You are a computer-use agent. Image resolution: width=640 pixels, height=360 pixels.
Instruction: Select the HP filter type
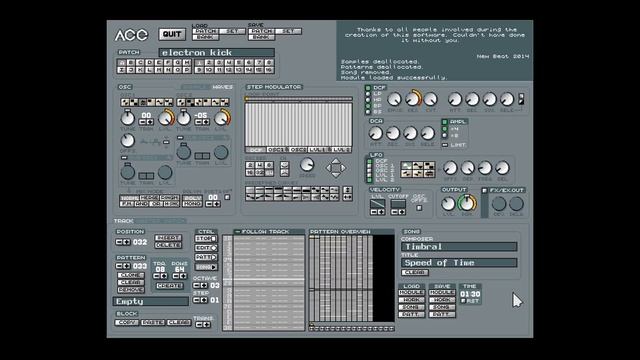coord(368,100)
